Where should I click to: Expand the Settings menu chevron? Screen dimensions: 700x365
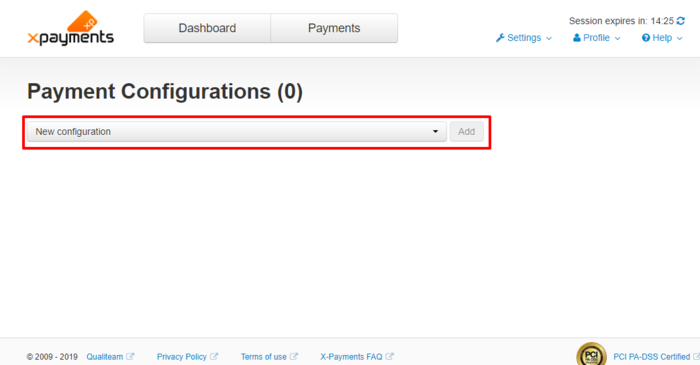549,38
